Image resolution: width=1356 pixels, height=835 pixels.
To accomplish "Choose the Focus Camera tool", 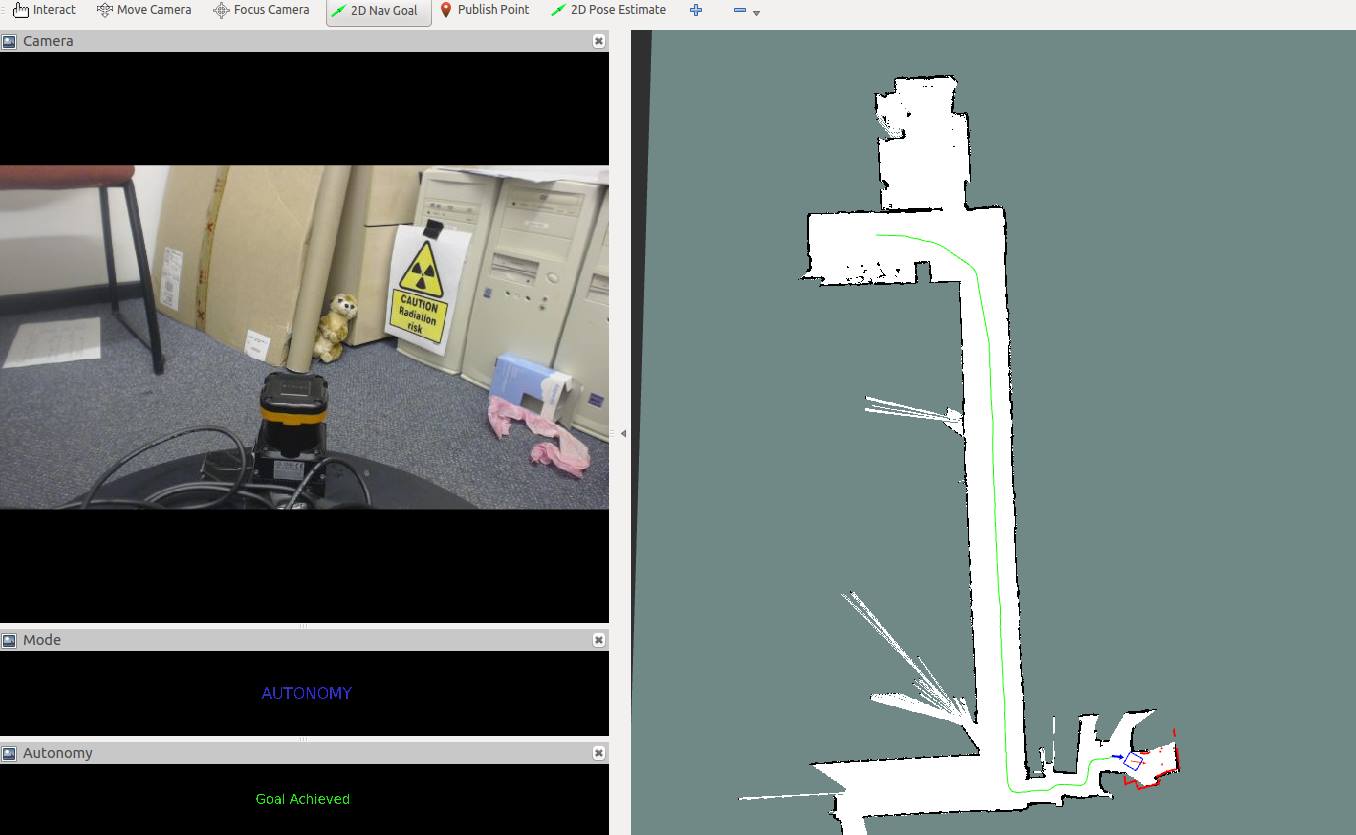I will coord(261,10).
